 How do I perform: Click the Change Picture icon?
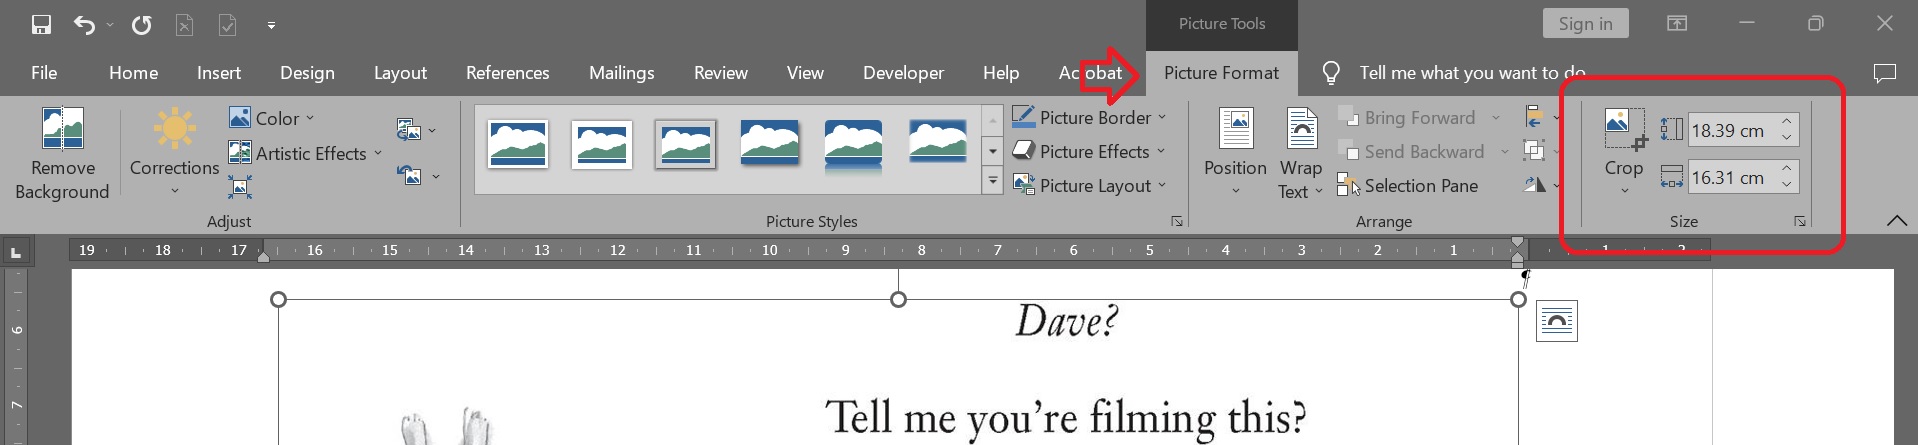pyautogui.click(x=408, y=129)
